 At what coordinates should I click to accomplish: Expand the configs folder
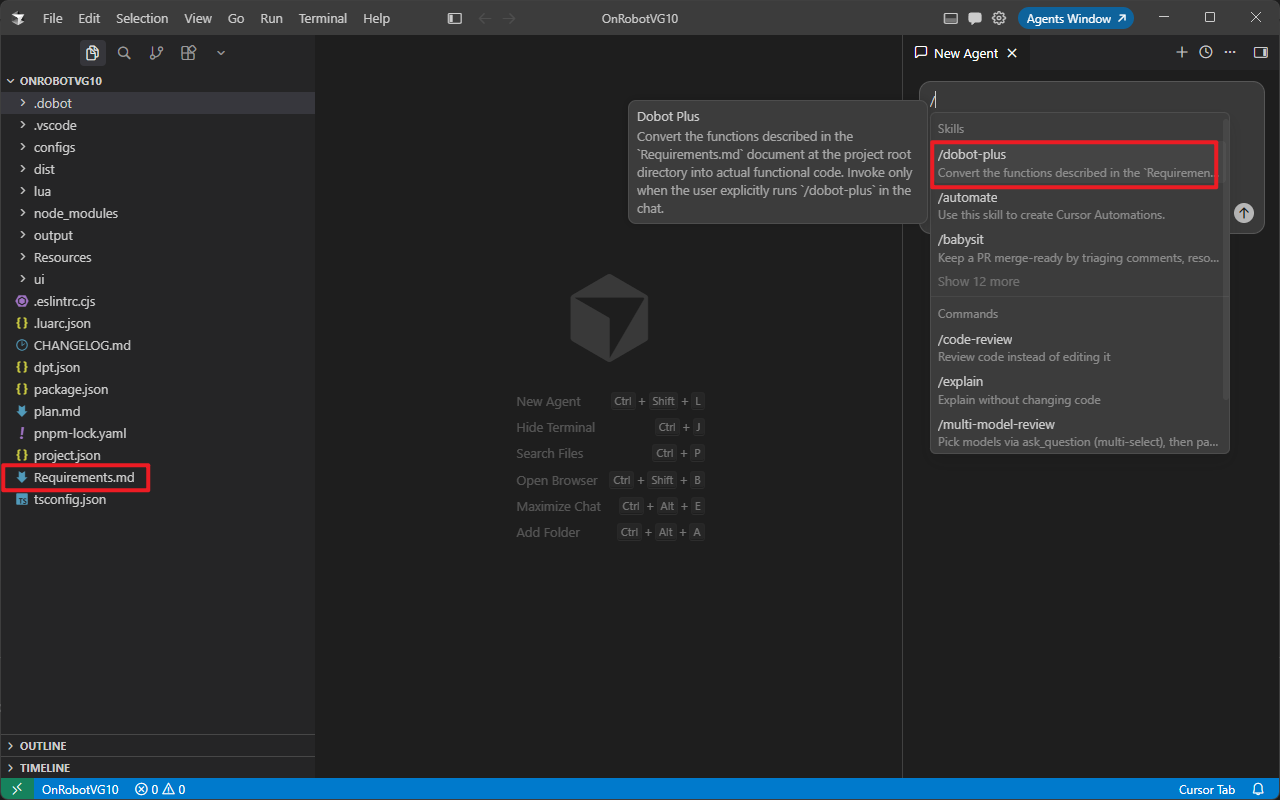click(157, 147)
